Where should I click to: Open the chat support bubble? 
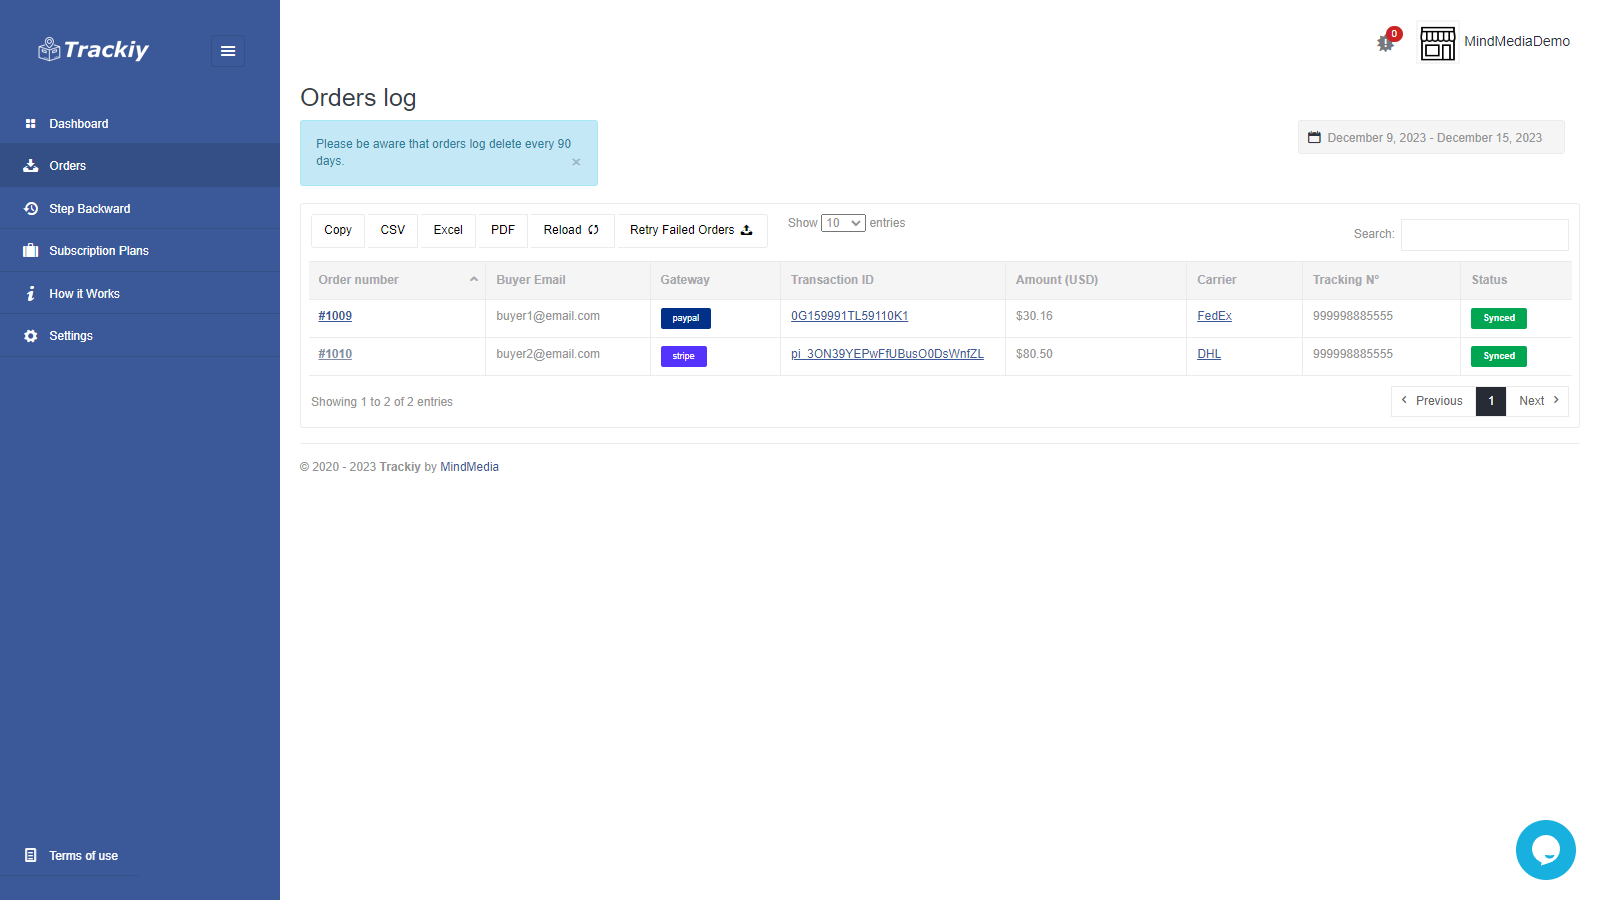point(1545,850)
